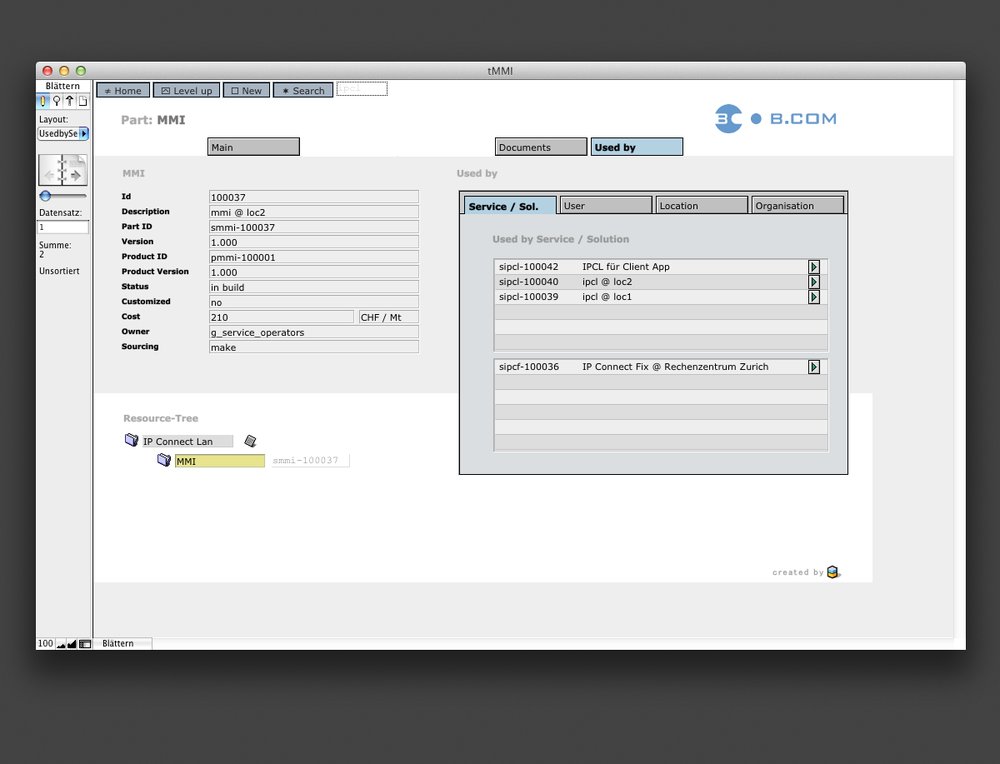Click the Version field
Image resolution: width=1000 pixels, height=764 pixels.
tap(314, 242)
